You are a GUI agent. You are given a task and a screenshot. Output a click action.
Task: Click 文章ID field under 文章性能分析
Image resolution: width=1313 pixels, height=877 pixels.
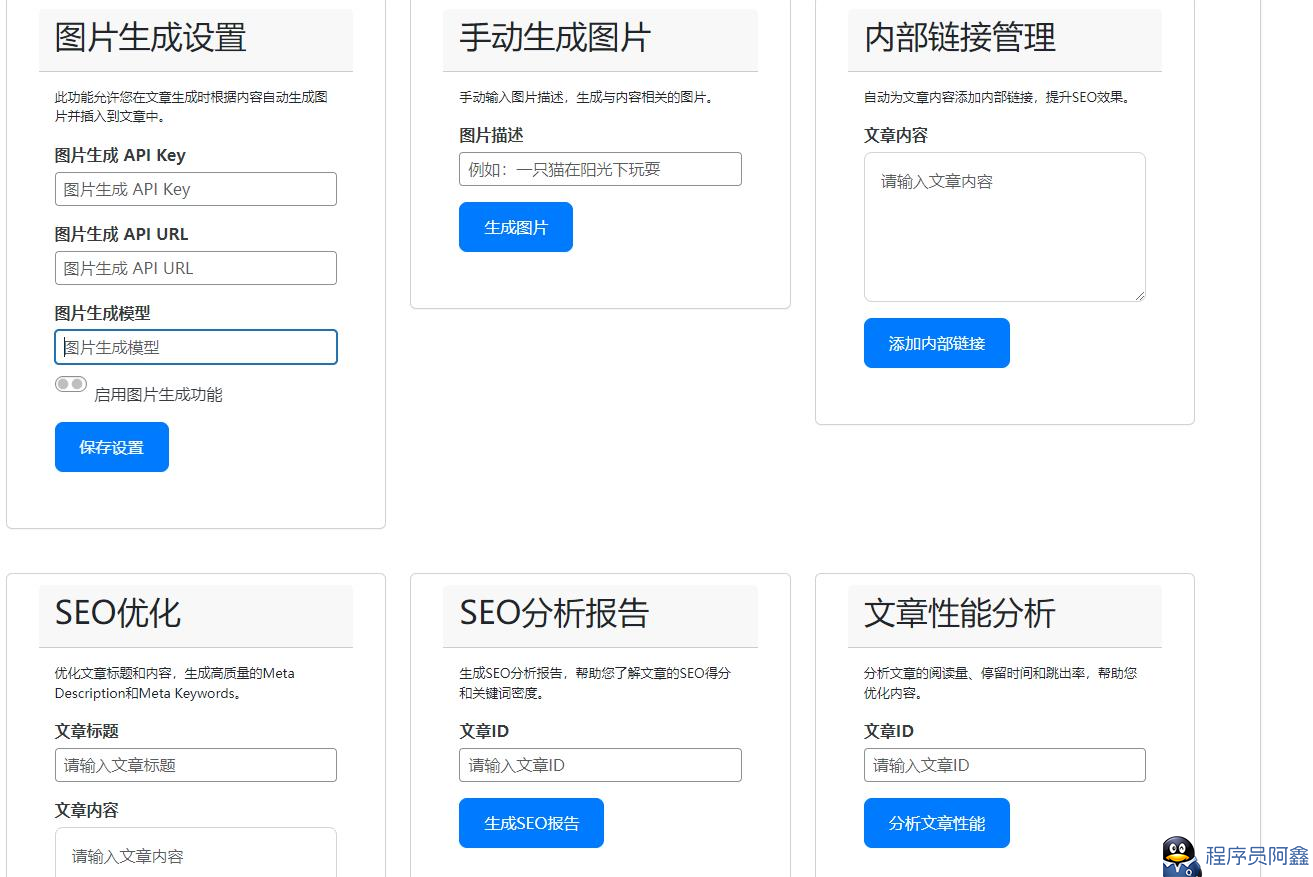(1005, 765)
